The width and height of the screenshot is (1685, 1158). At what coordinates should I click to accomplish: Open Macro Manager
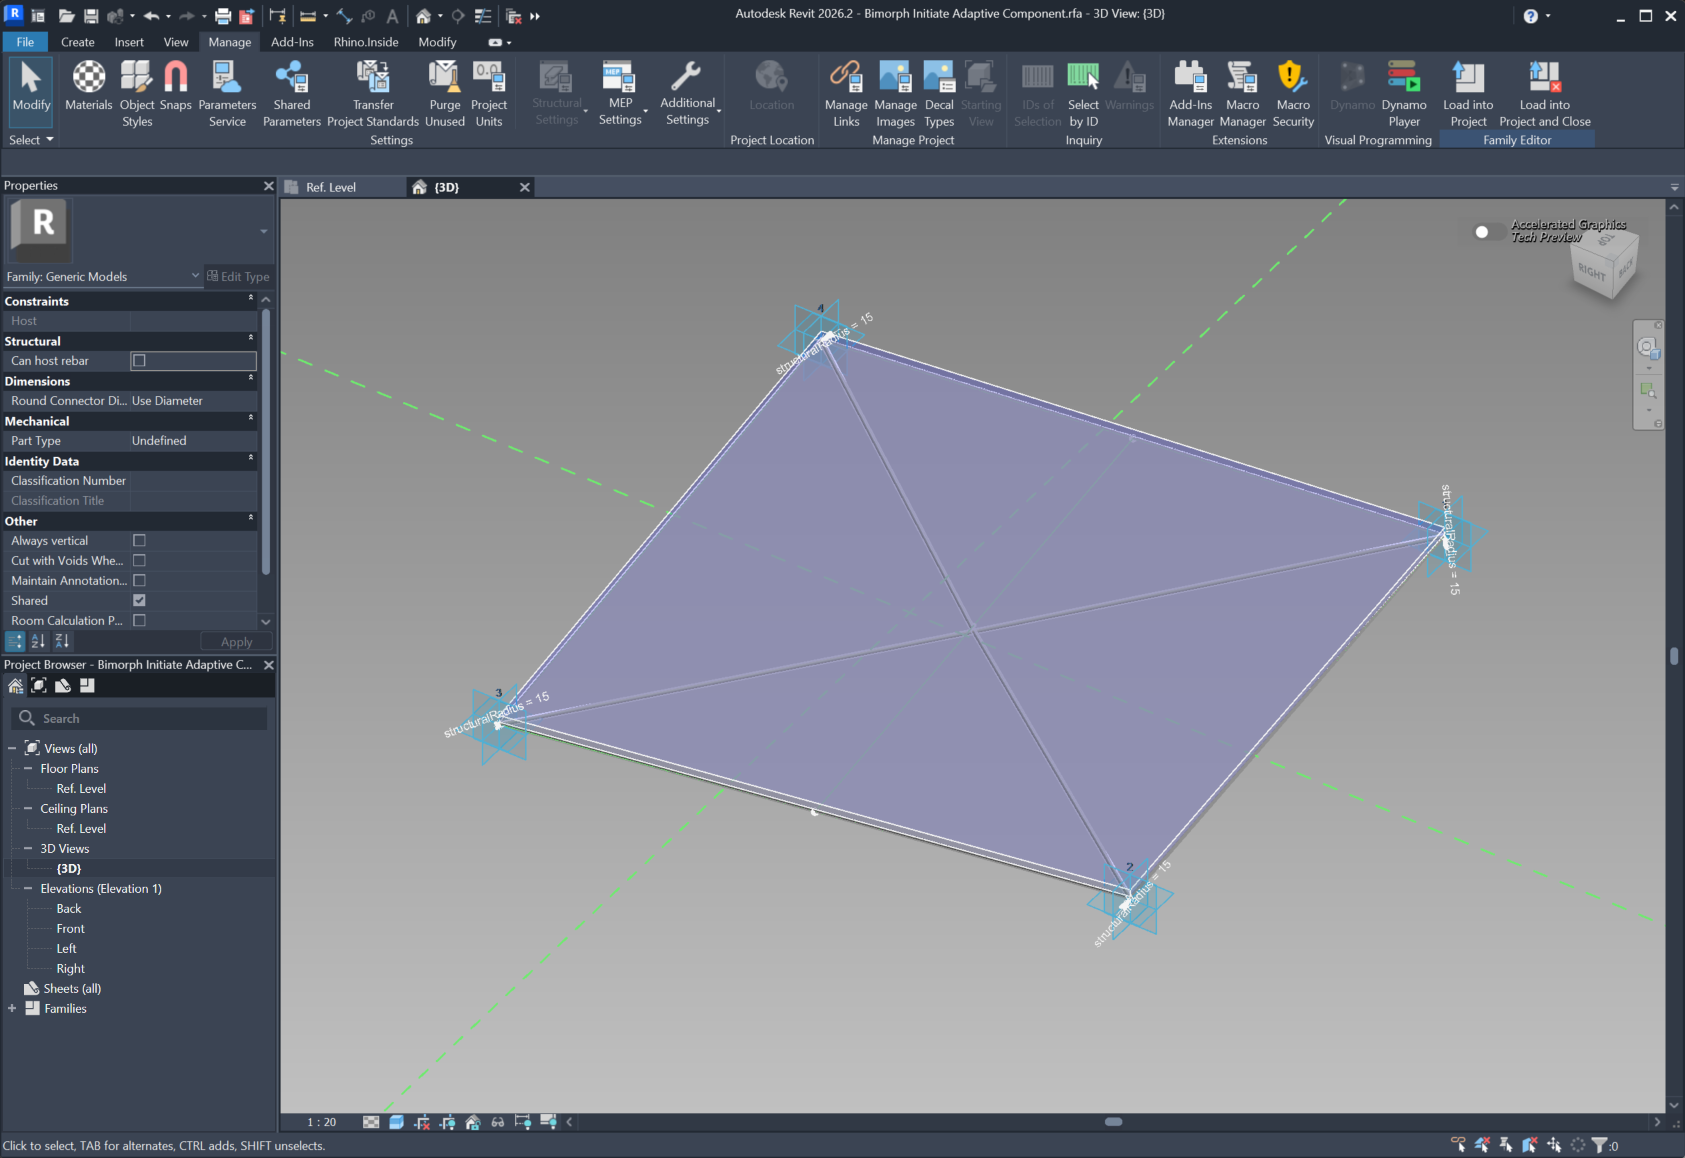1242,94
